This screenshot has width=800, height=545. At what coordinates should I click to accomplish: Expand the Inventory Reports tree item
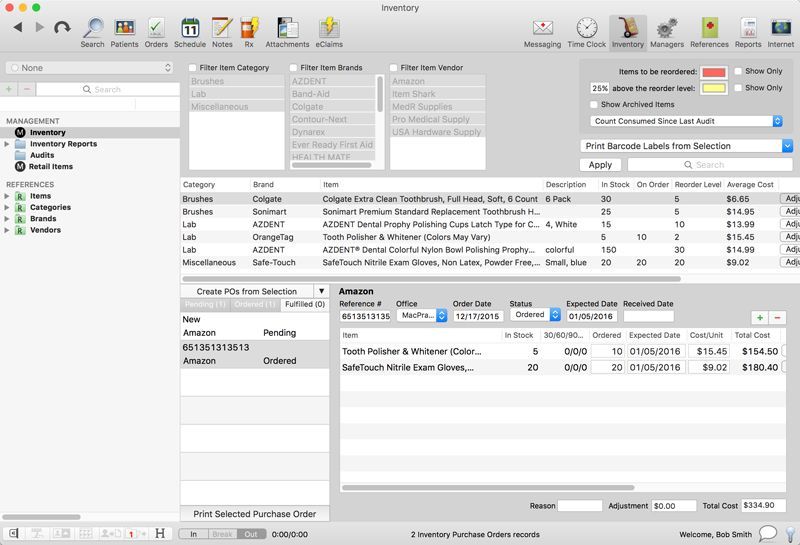(8, 144)
